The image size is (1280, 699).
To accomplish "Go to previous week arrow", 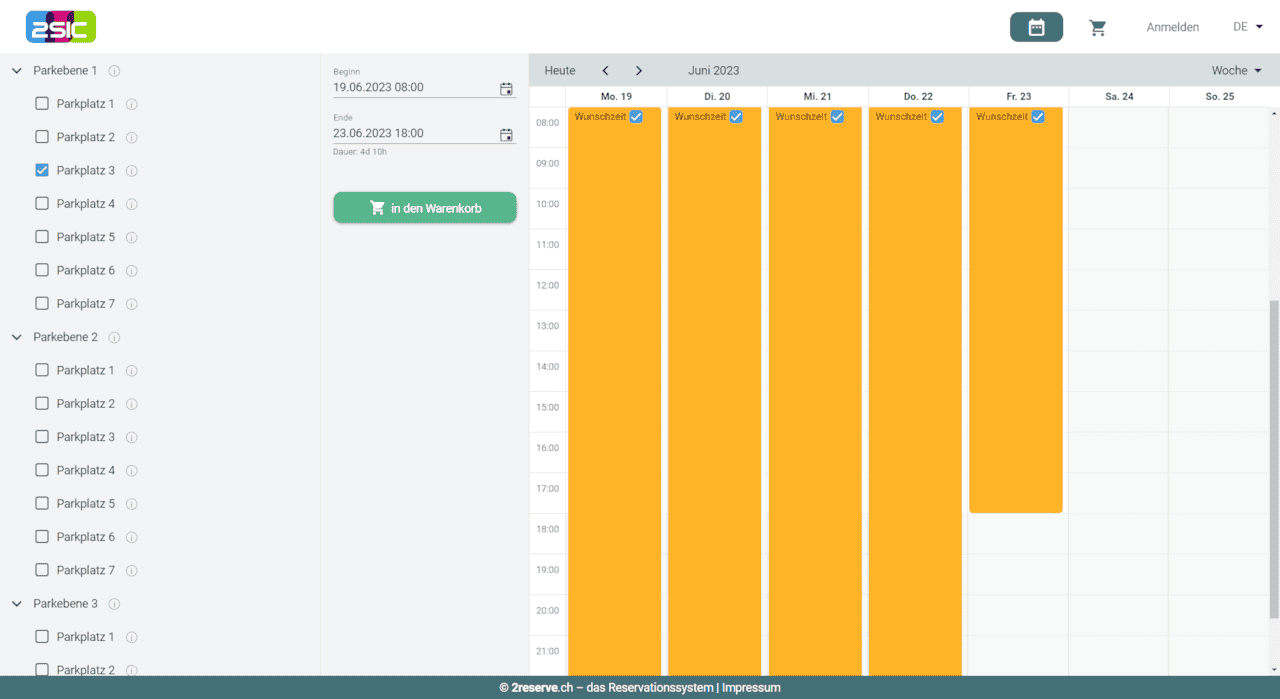I will coord(605,71).
